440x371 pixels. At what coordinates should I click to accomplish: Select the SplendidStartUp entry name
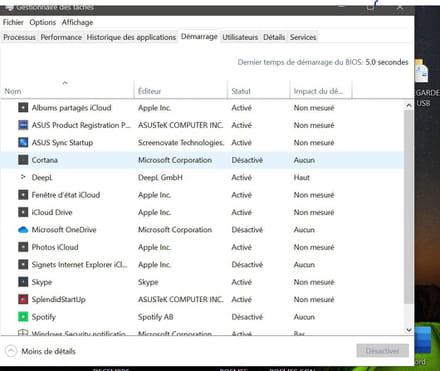pos(58,299)
